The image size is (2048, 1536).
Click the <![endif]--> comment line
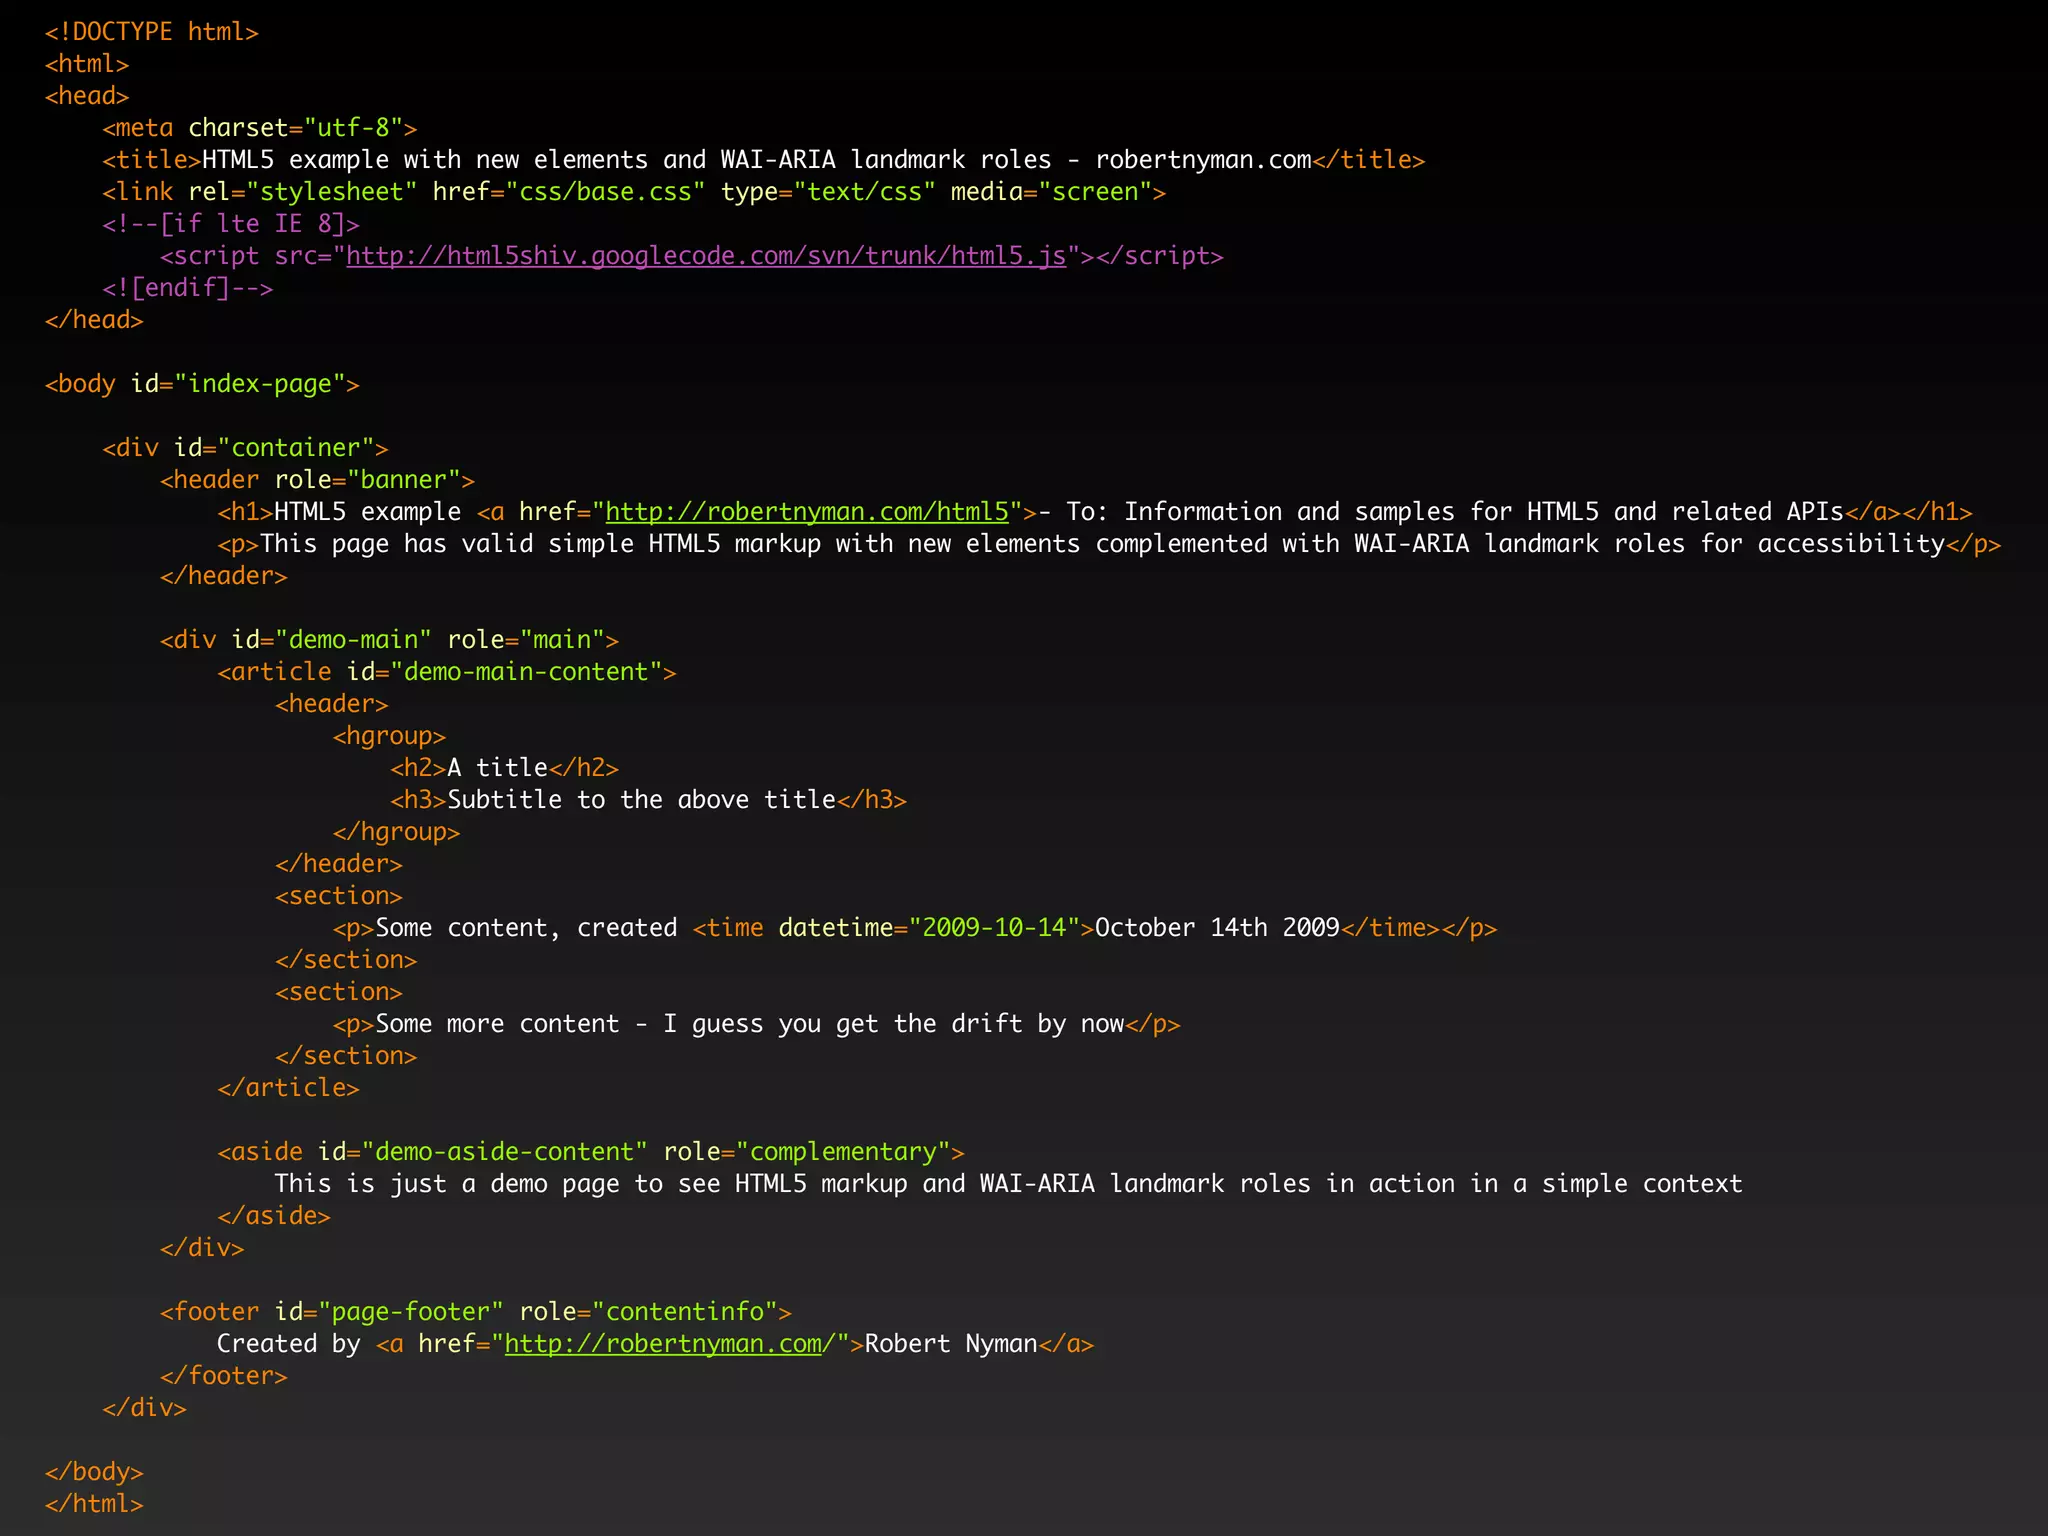click(187, 288)
